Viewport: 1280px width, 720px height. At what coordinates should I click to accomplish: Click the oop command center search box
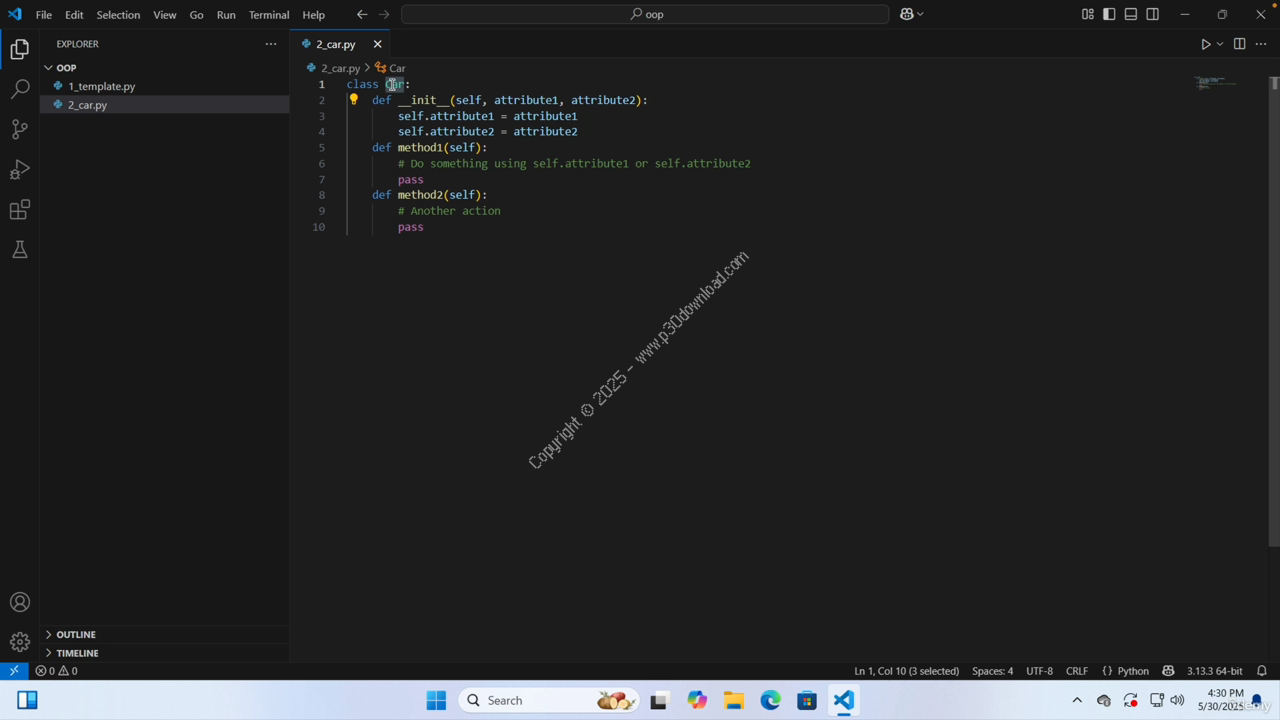coord(645,14)
